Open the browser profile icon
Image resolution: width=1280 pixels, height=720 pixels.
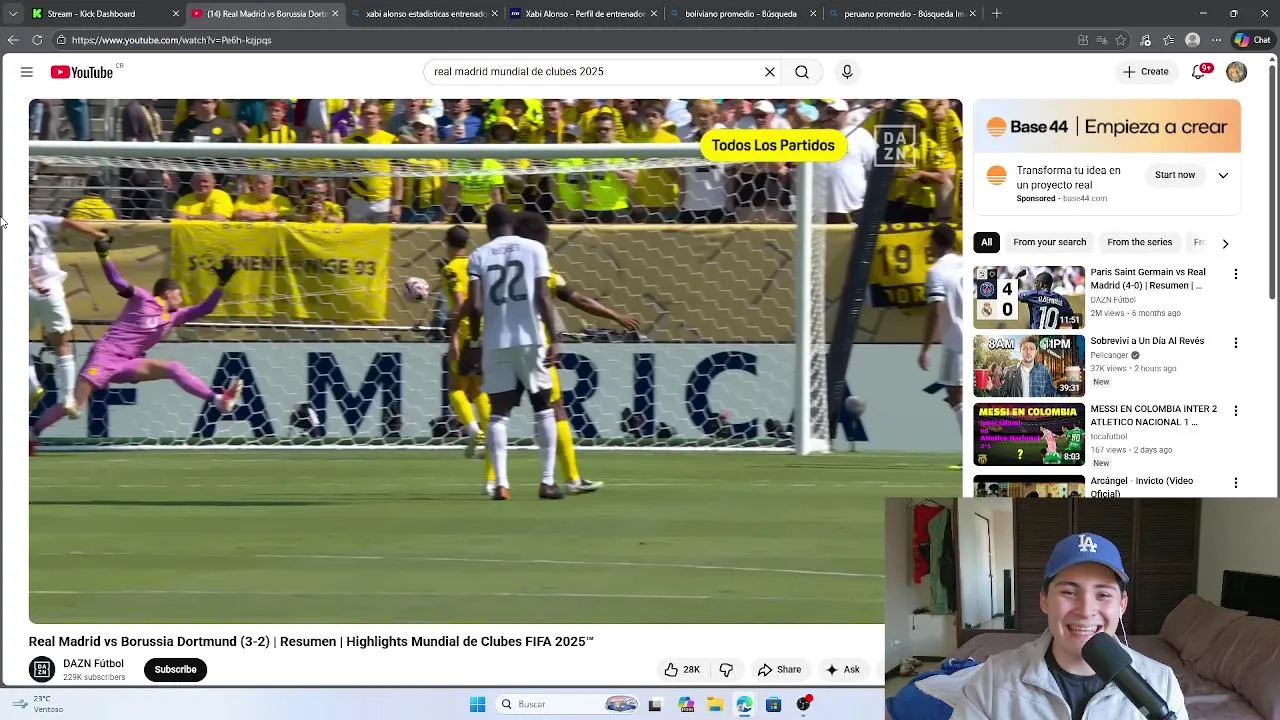pyautogui.click(x=1192, y=40)
